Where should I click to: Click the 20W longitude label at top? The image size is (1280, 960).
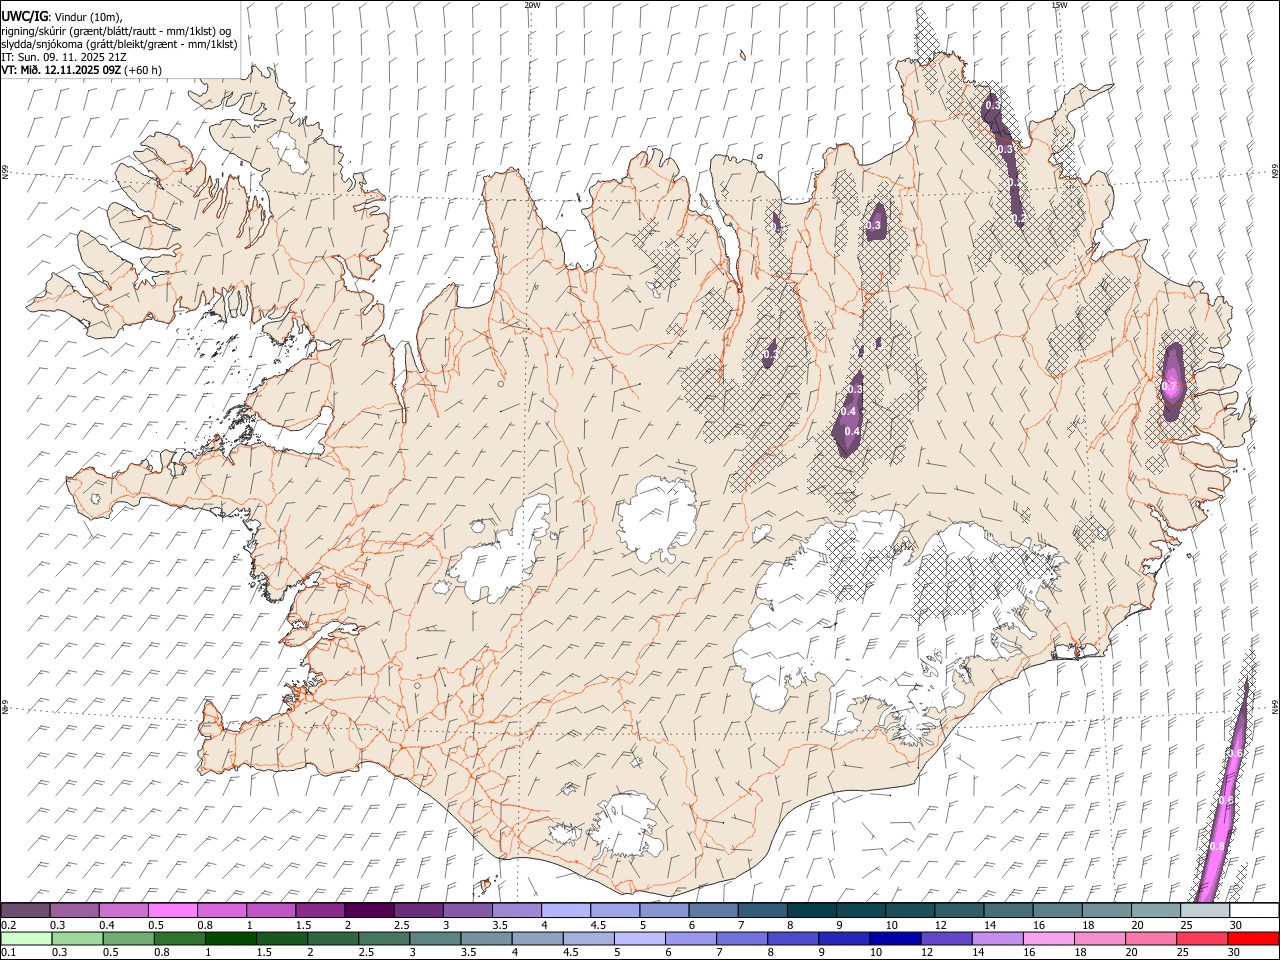(x=532, y=5)
